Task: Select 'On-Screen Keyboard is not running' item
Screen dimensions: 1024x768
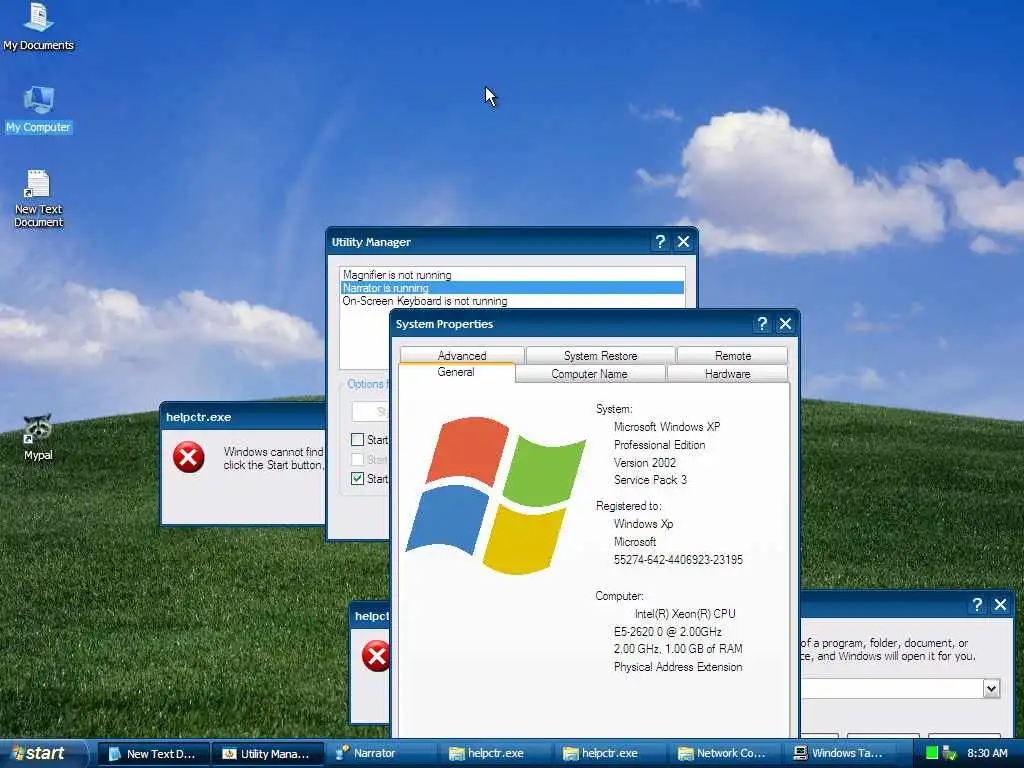Action: point(512,301)
